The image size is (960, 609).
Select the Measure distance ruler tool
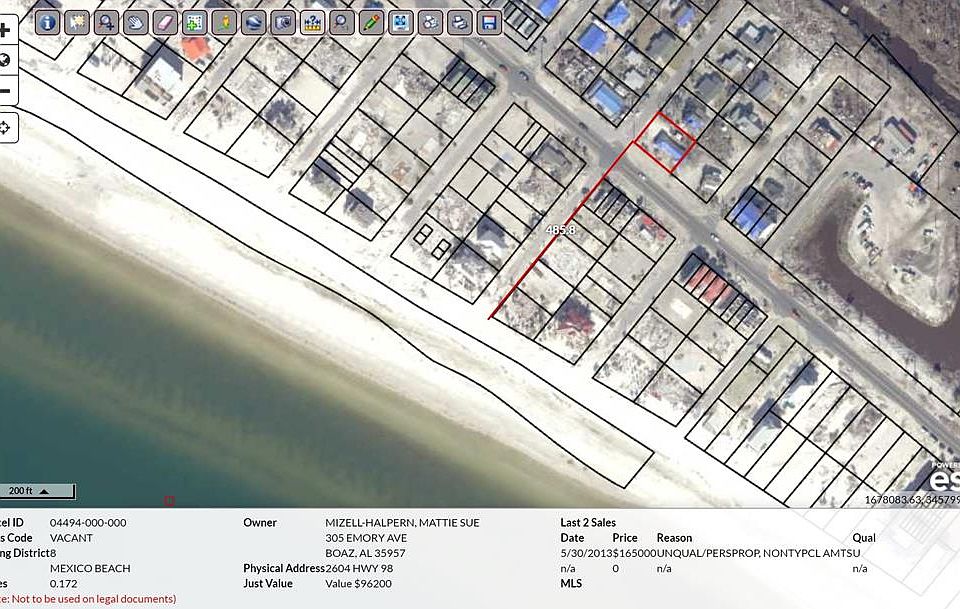coord(312,23)
